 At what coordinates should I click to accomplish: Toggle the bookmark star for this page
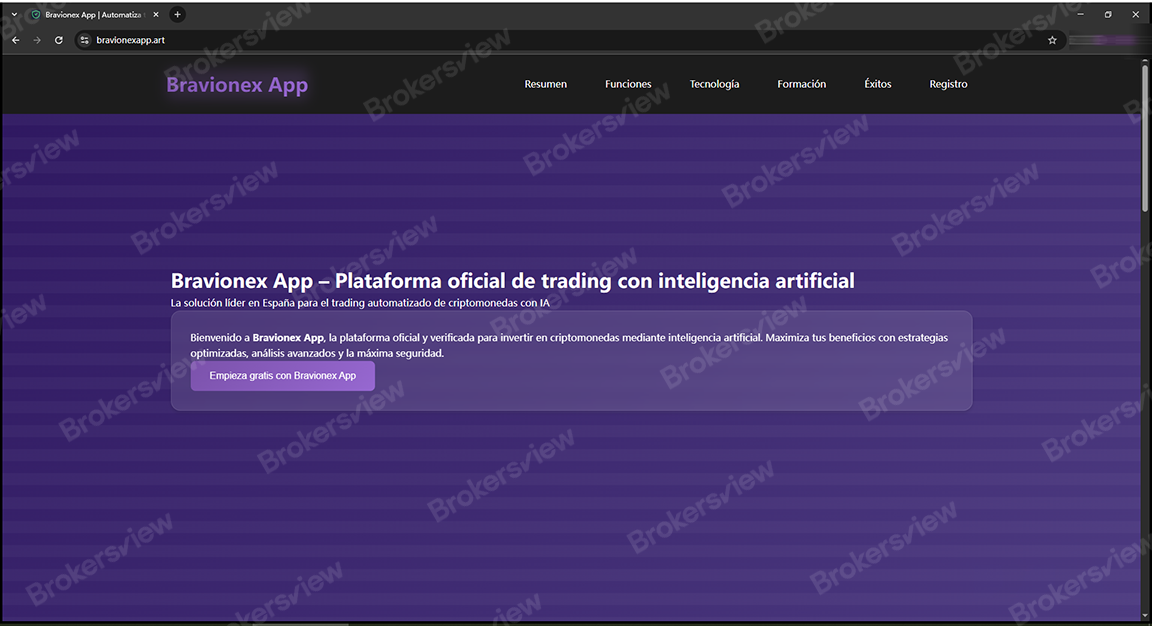1052,40
